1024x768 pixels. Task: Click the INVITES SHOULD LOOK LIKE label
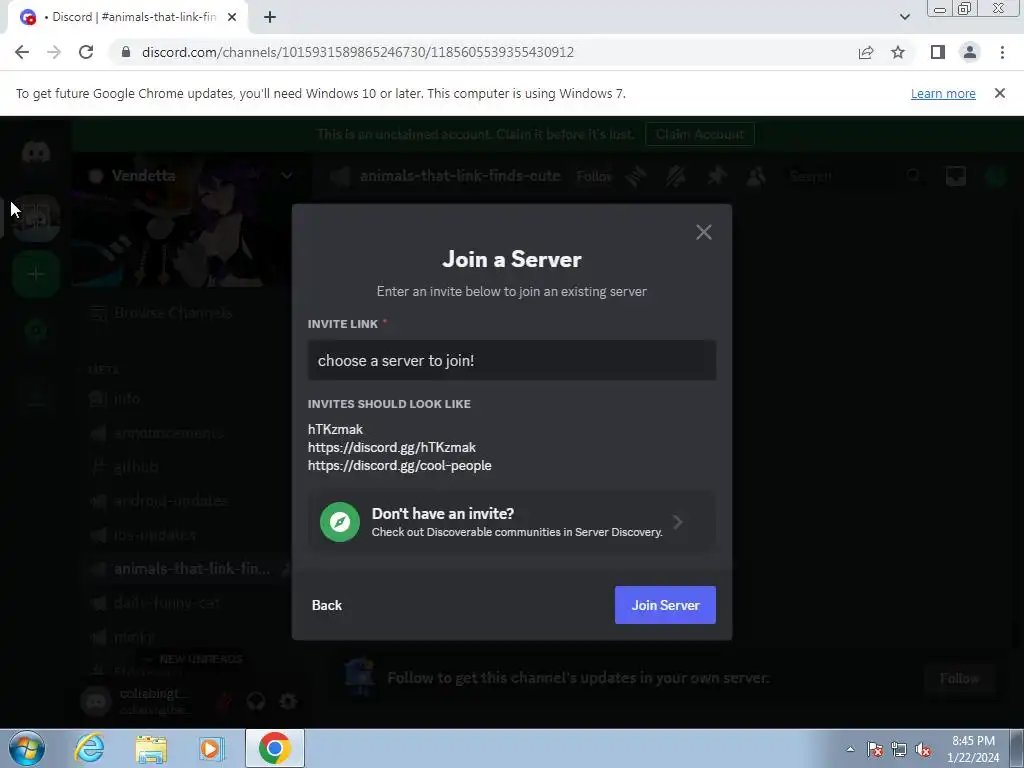click(x=389, y=404)
